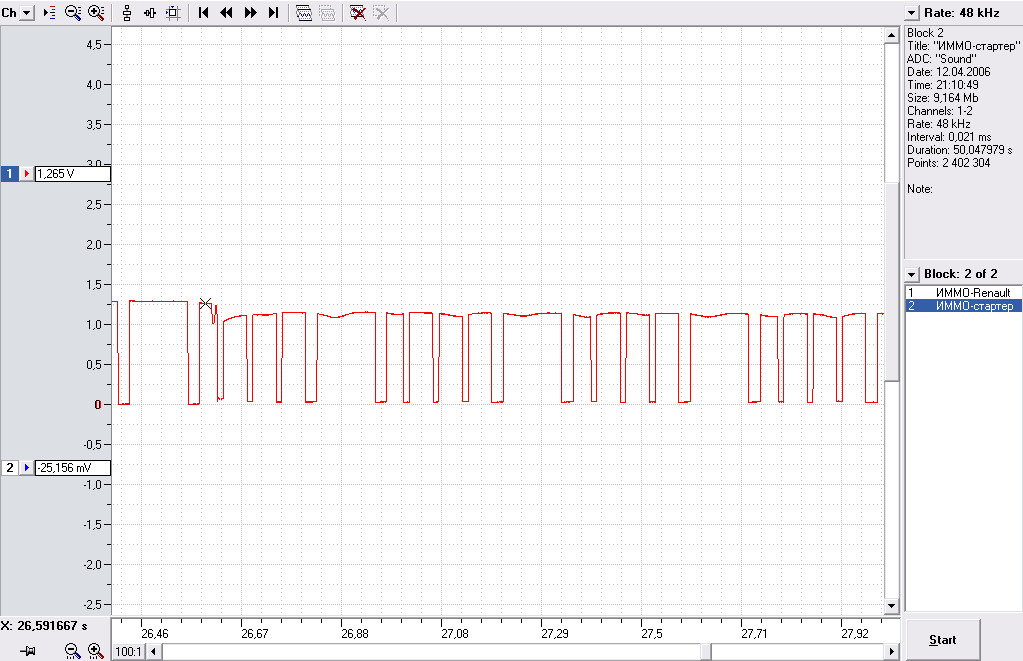
Task: Click the delete waveform red X icon
Action: coord(358,13)
